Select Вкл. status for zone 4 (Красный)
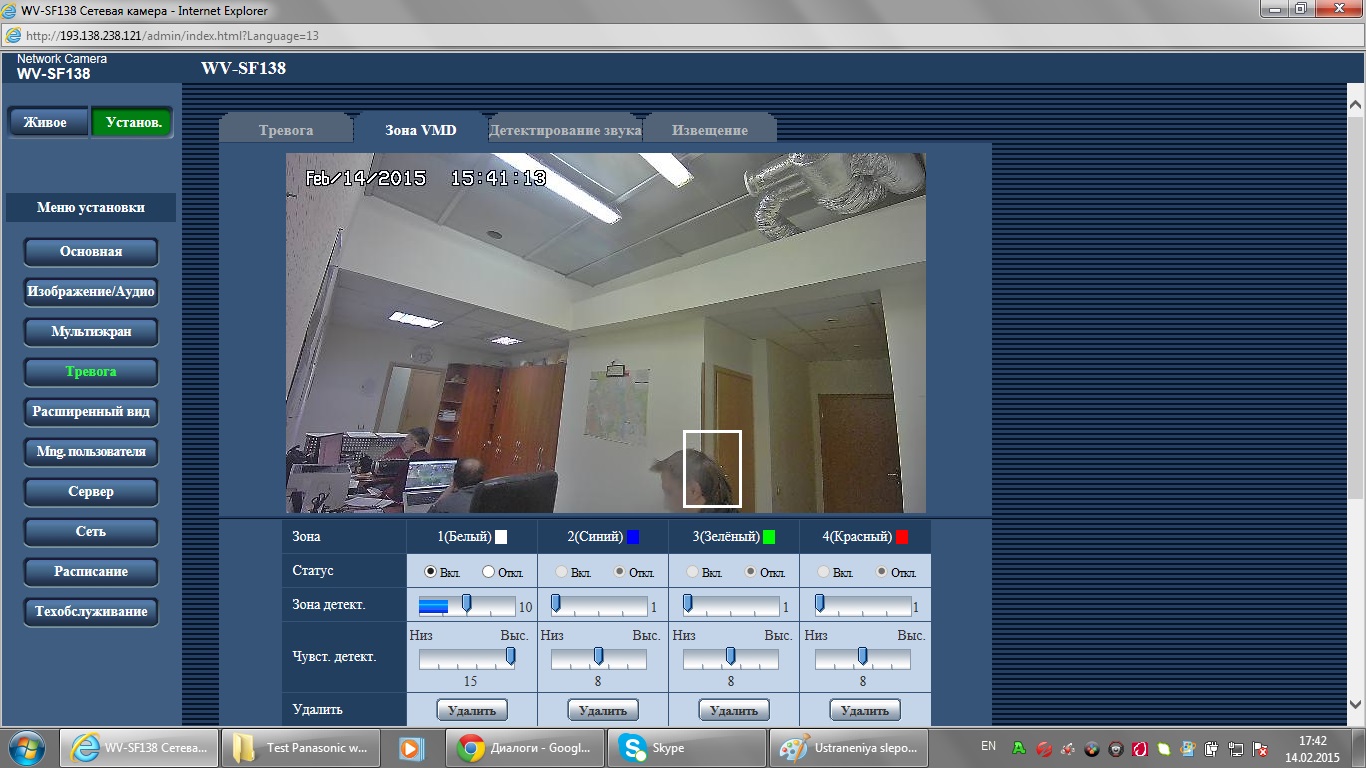The width and height of the screenshot is (1366, 768). click(x=824, y=572)
